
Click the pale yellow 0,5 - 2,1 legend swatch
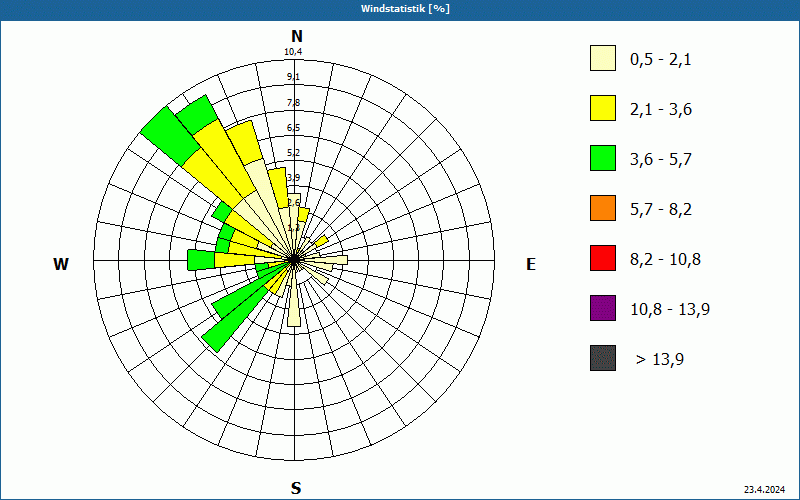click(603, 58)
